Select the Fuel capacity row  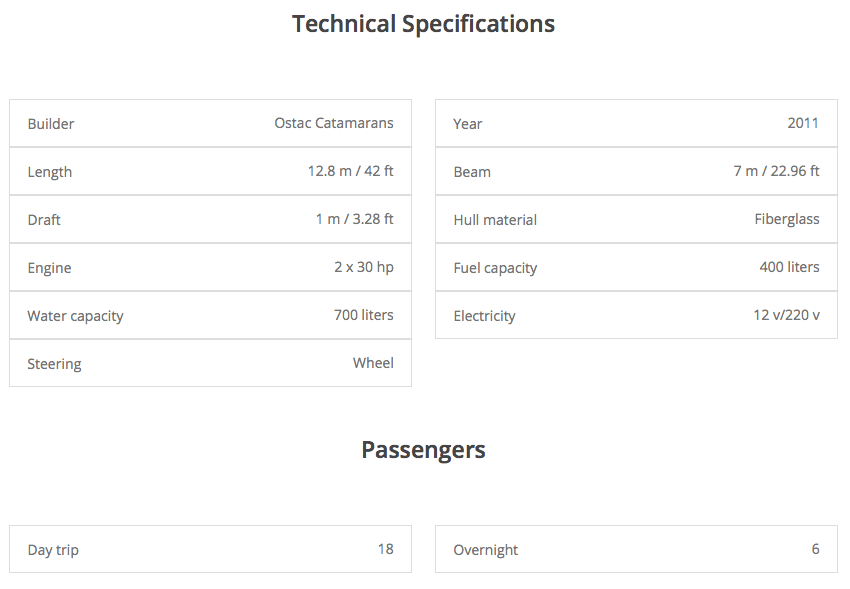click(636, 267)
